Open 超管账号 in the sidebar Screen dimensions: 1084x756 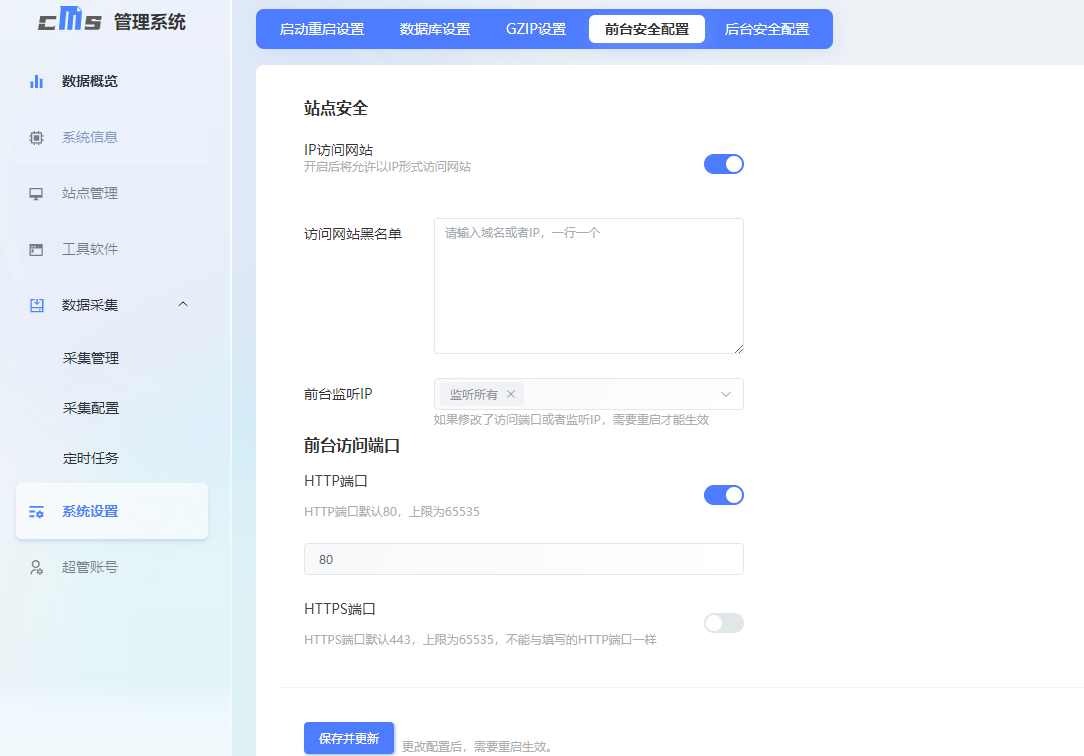pos(90,567)
